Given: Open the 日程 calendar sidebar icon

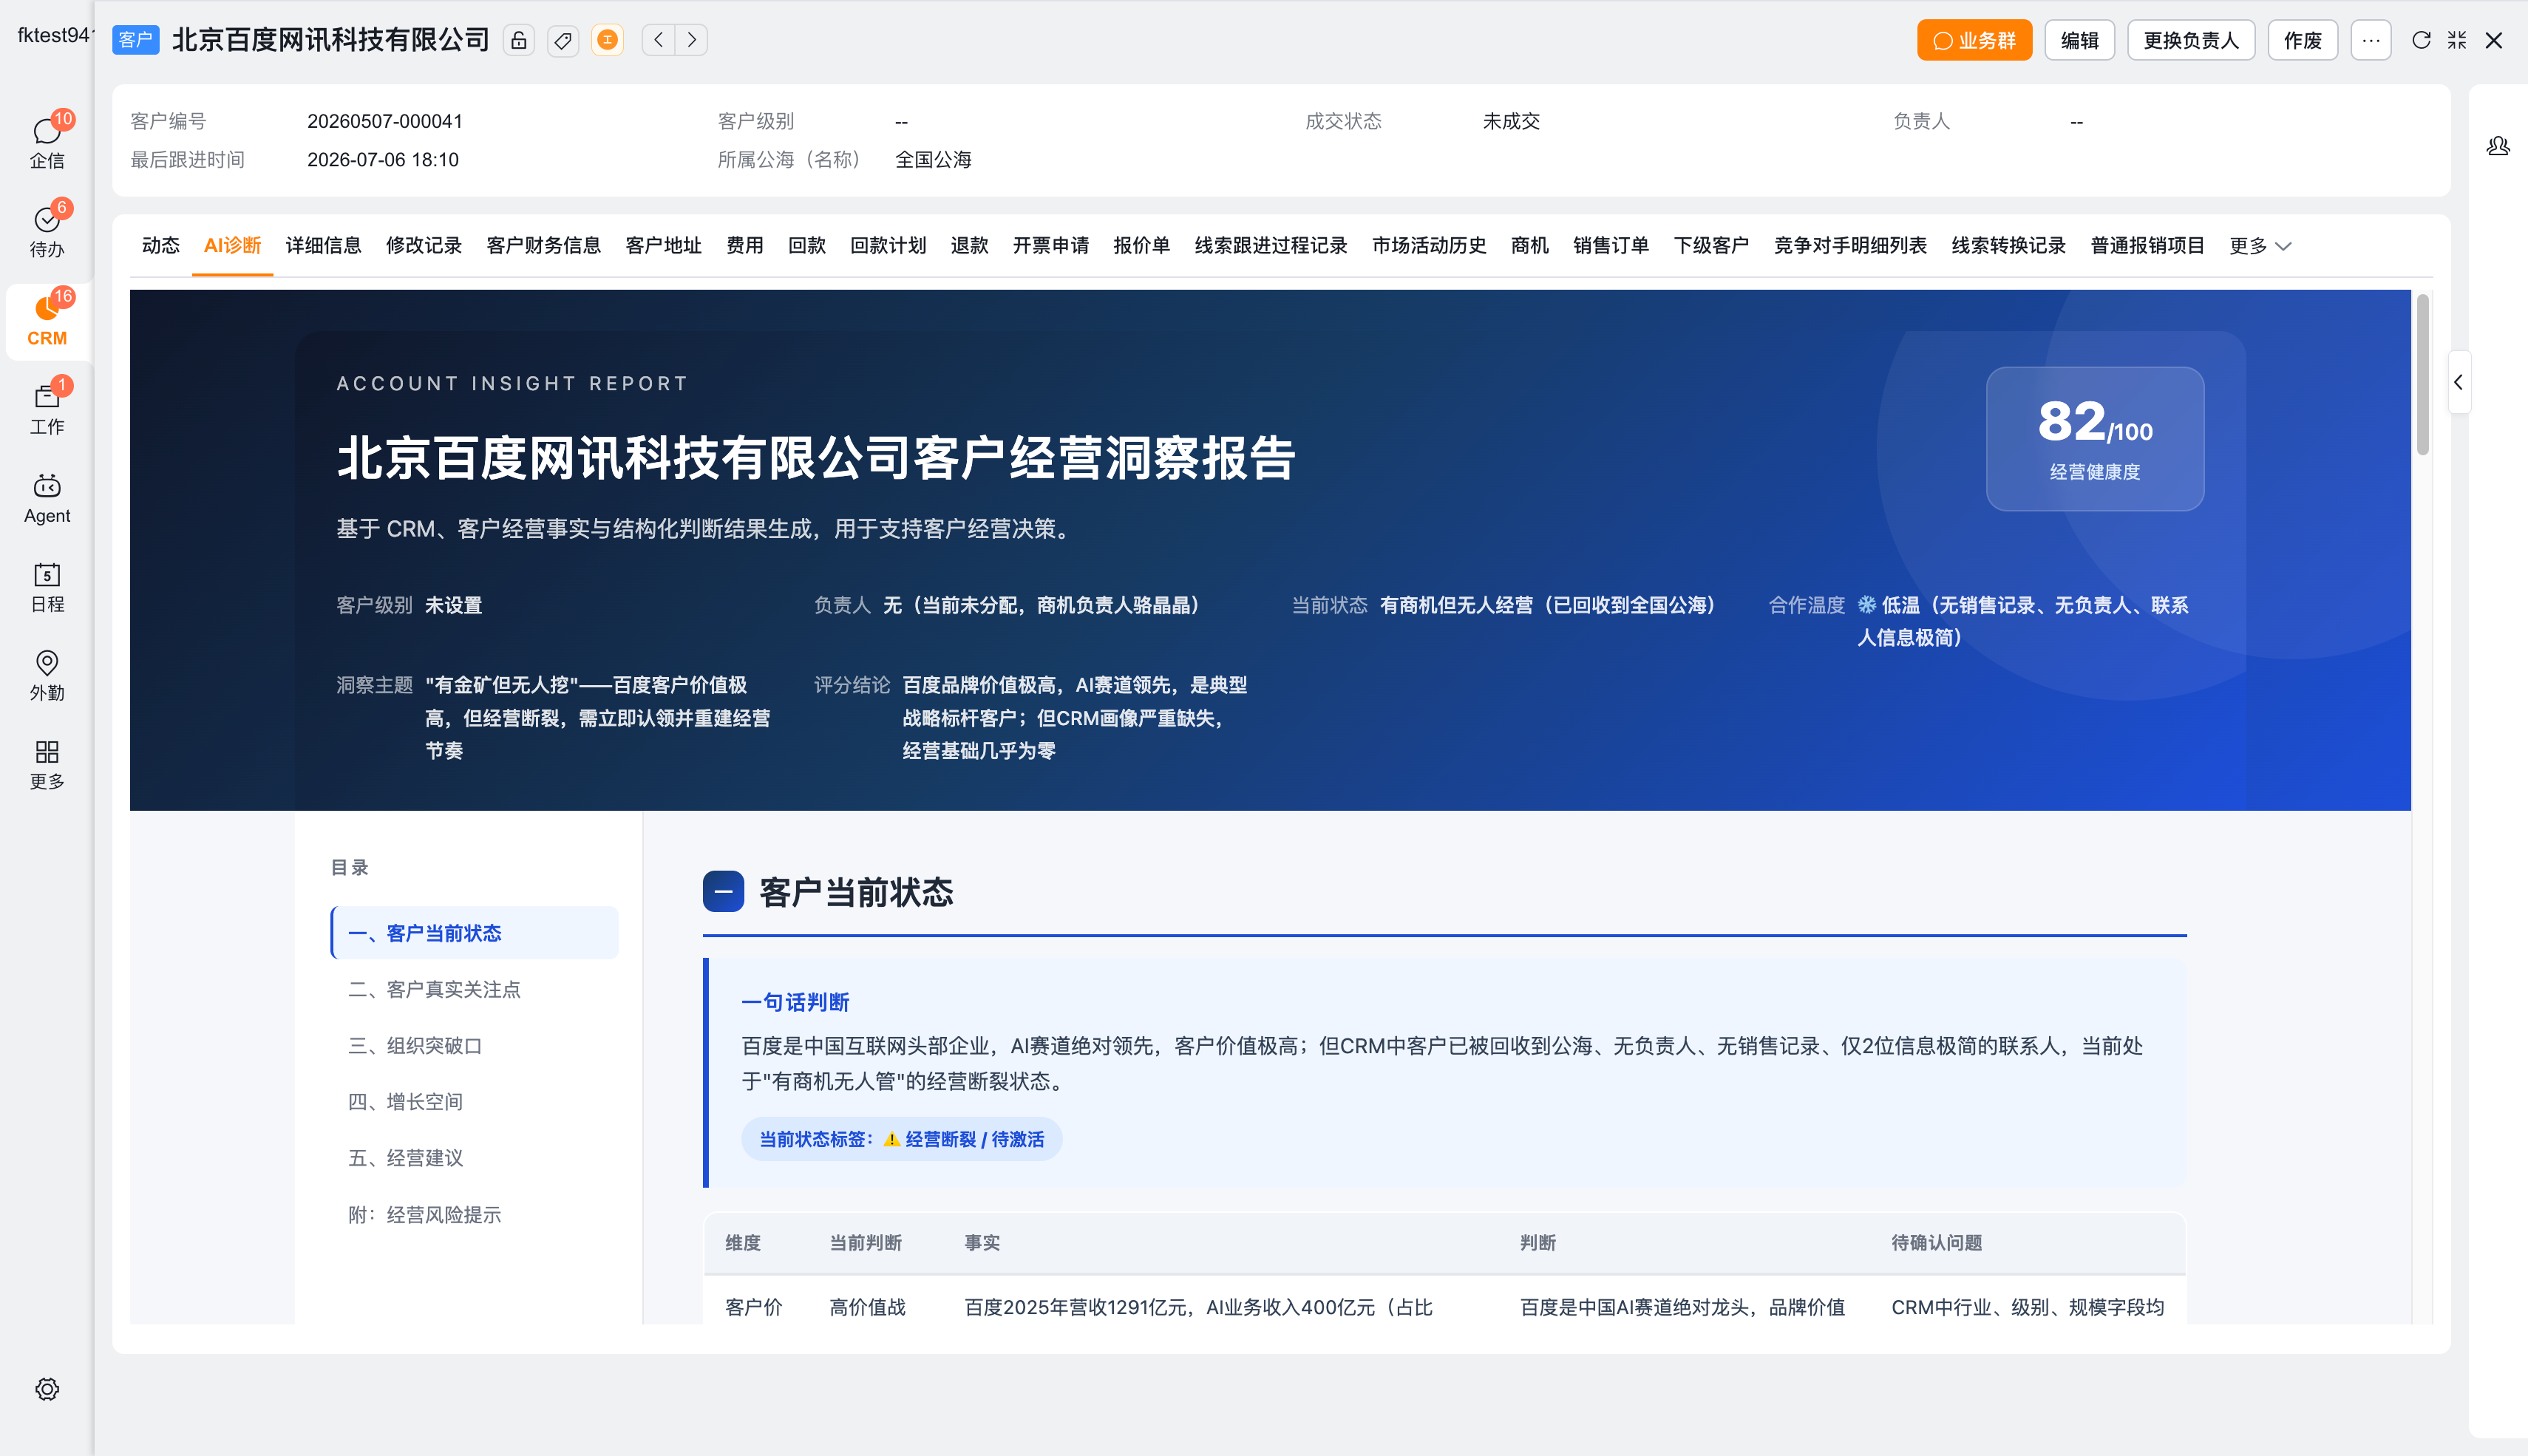Looking at the screenshot, I should coord(47,586).
